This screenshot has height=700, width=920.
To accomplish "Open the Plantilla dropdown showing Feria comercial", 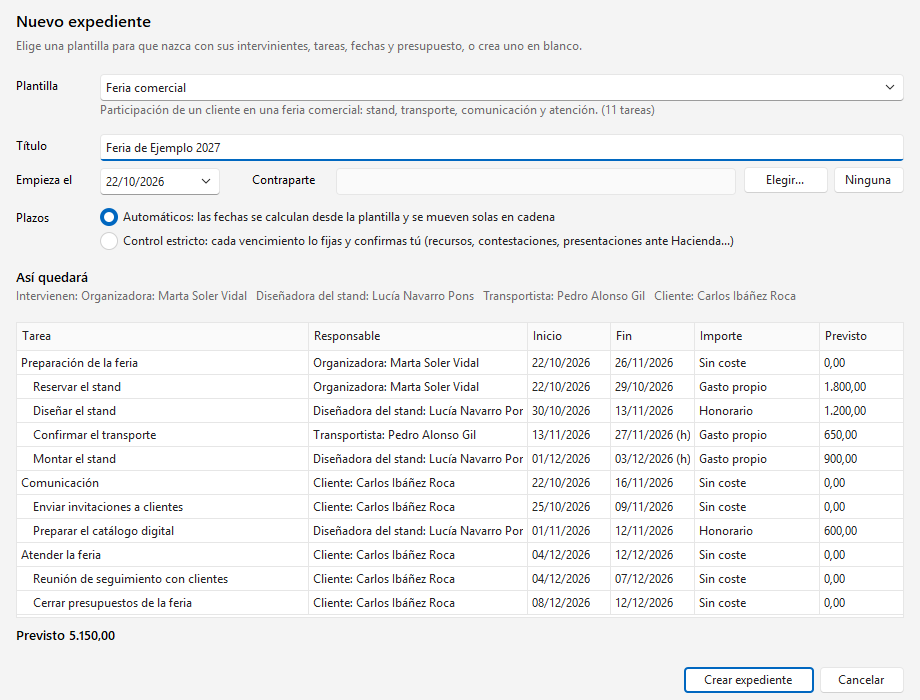I will pos(502,87).
